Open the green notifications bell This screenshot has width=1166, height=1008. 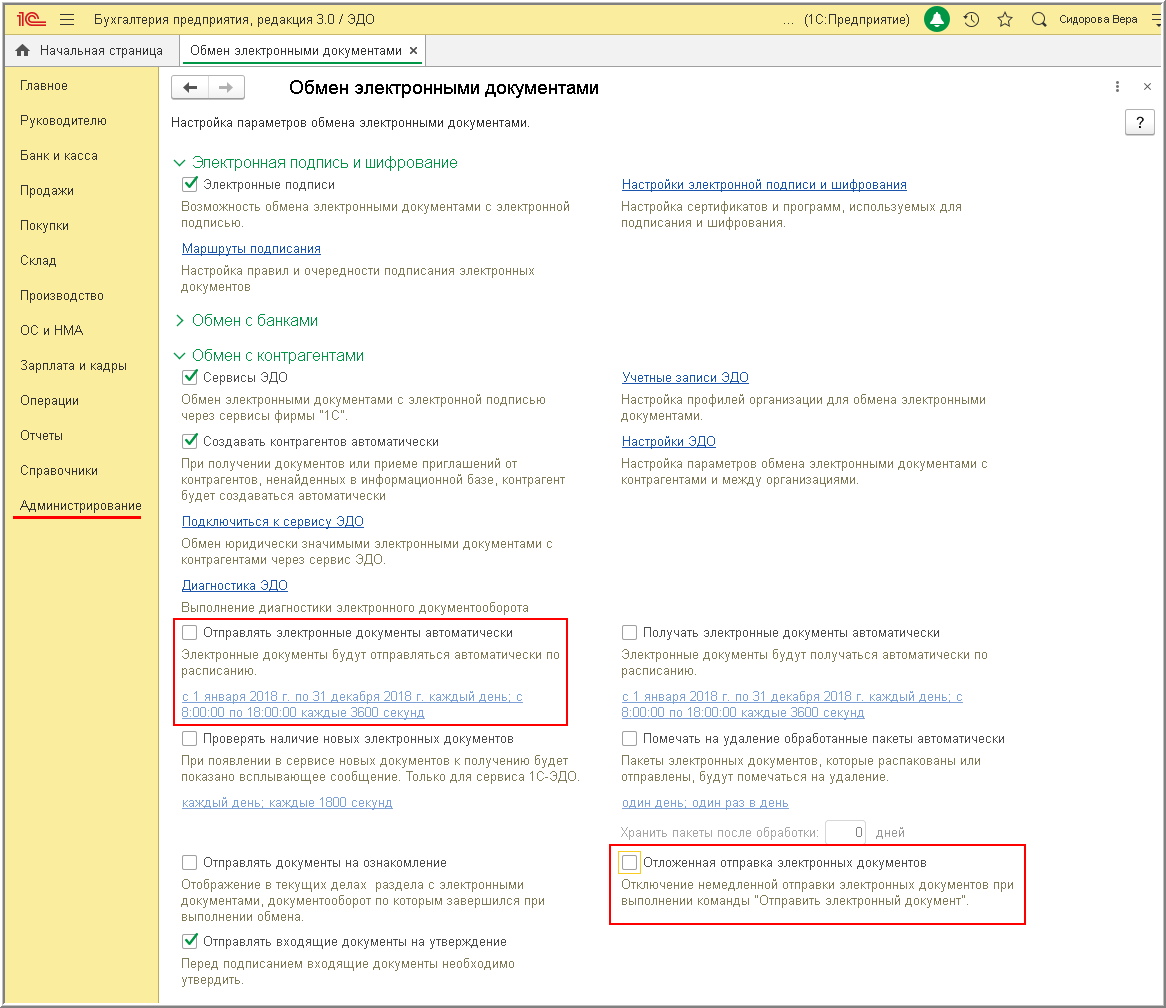(x=936, y=20)
